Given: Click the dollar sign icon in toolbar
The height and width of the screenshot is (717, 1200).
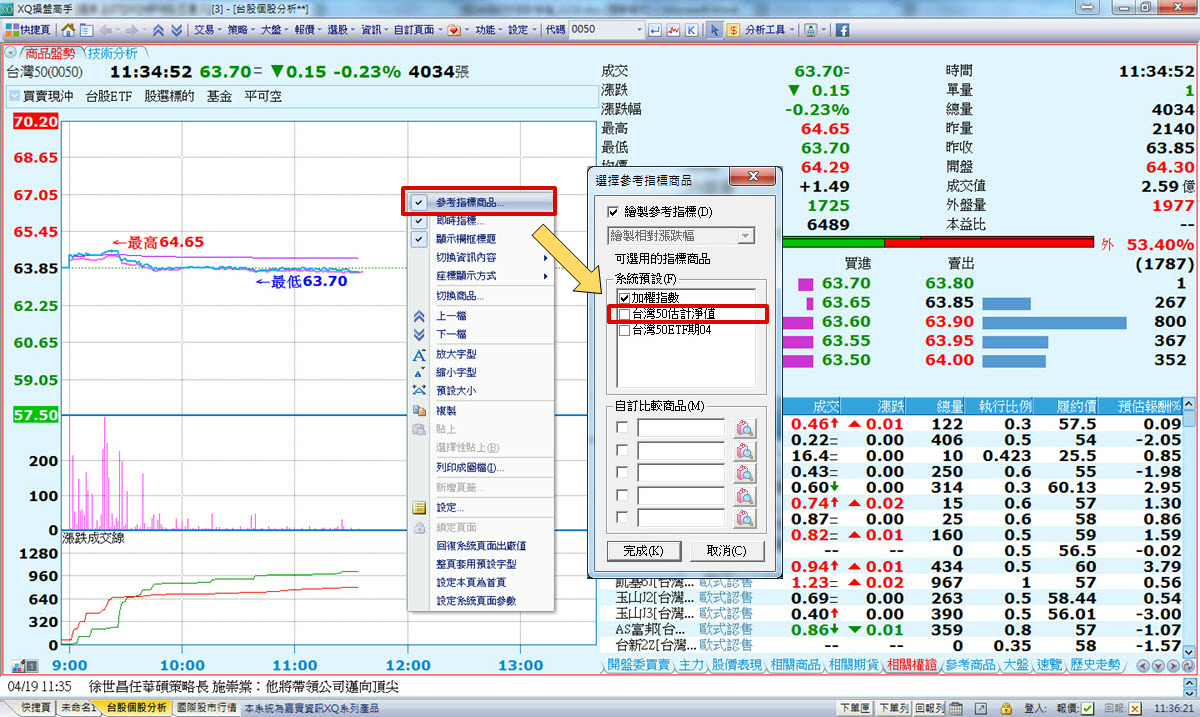Looking at the screenshot, I should coord(734,30).
